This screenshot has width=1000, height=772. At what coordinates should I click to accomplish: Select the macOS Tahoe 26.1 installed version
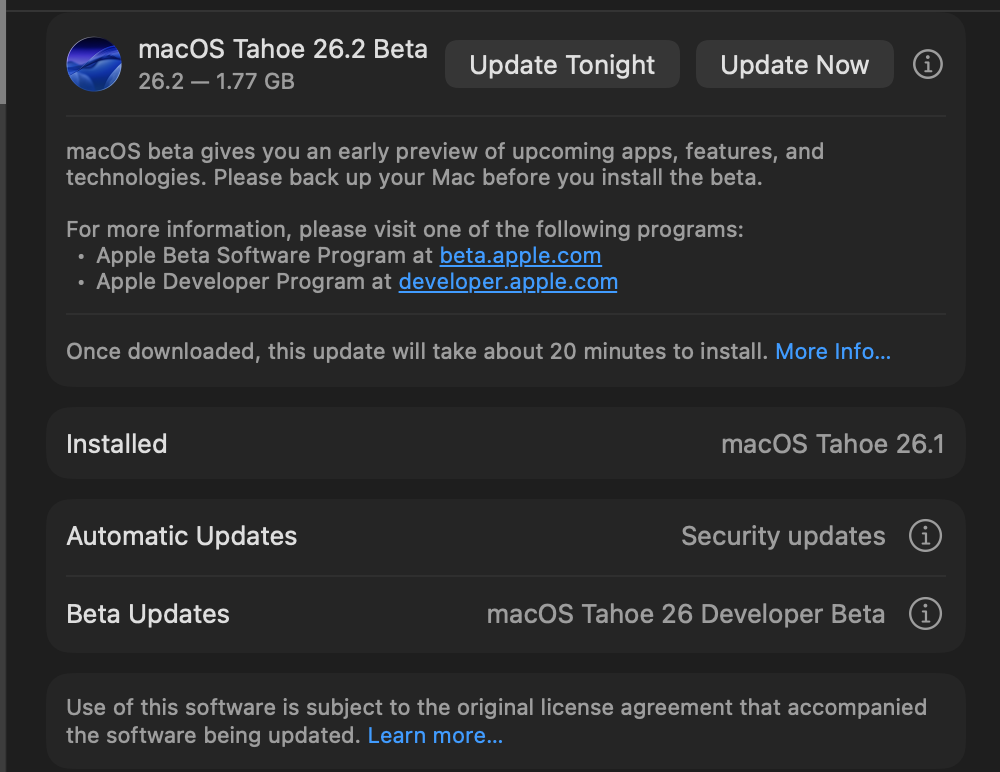point(832,444)
